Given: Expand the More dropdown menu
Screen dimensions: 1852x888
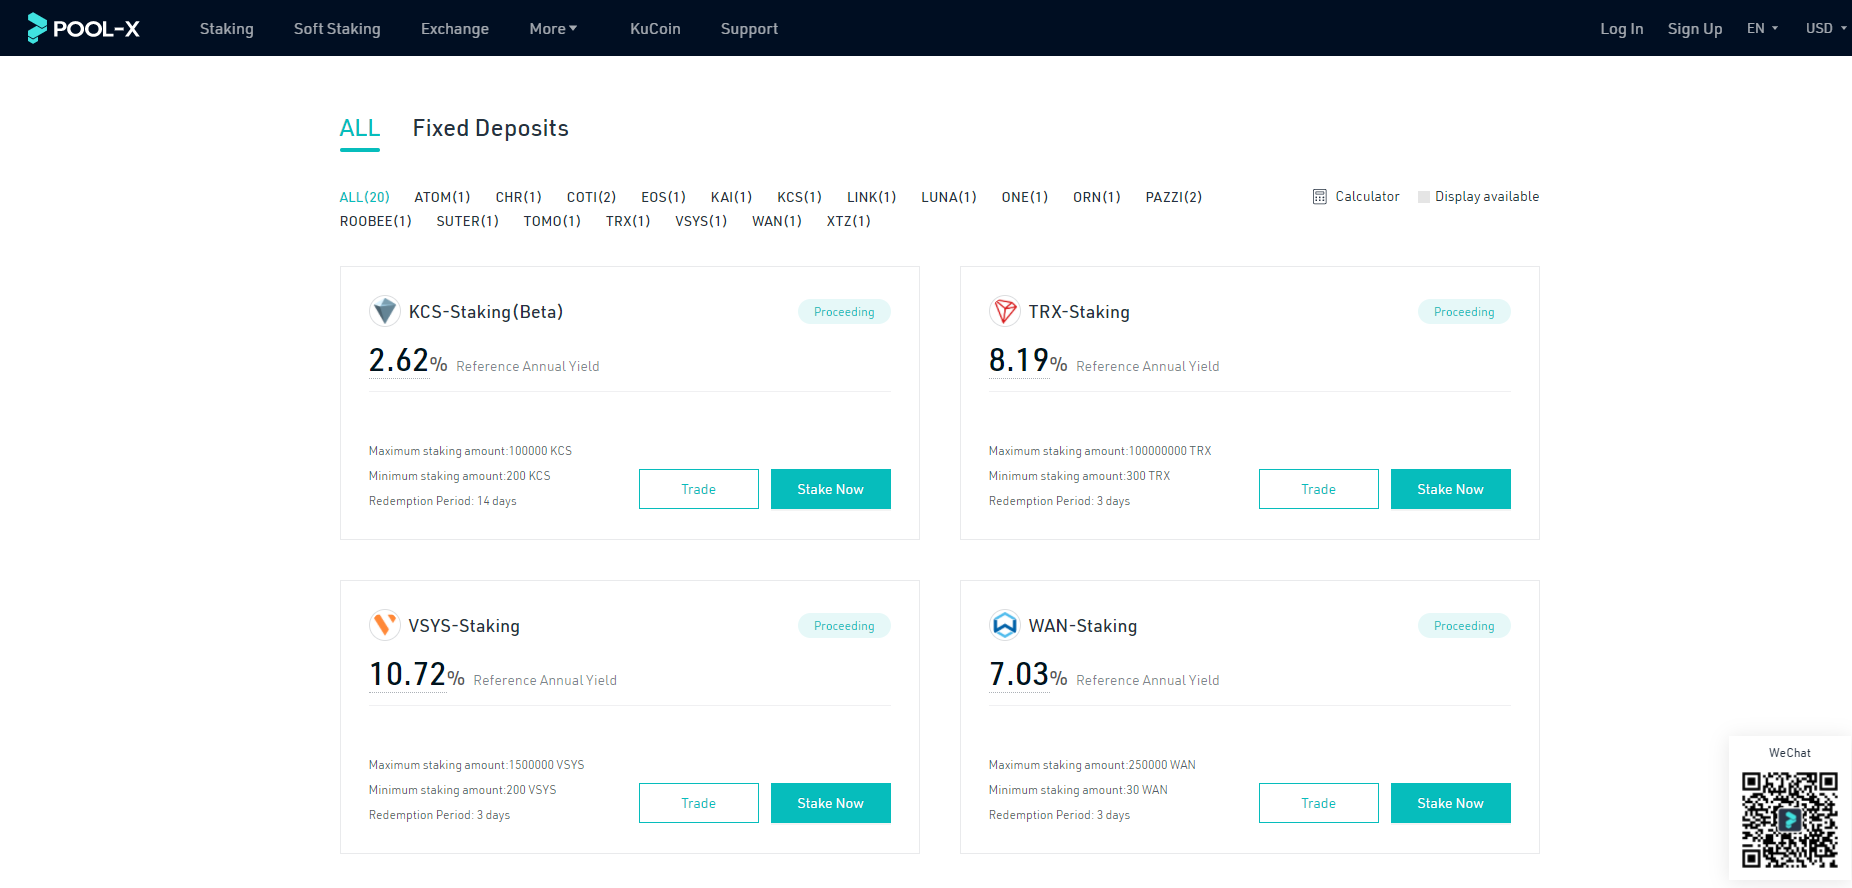Looking at the screenshot, I should click(553, 29).
